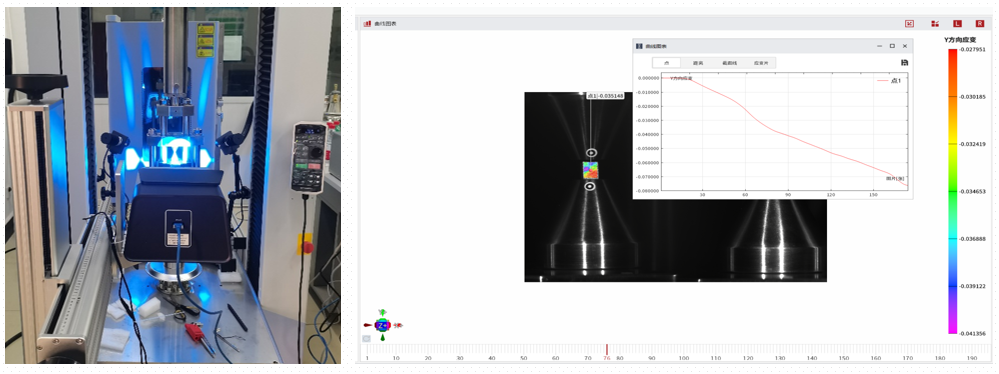
Task: Maximize the curve chart popup window
Action: (x=892, y=46)
